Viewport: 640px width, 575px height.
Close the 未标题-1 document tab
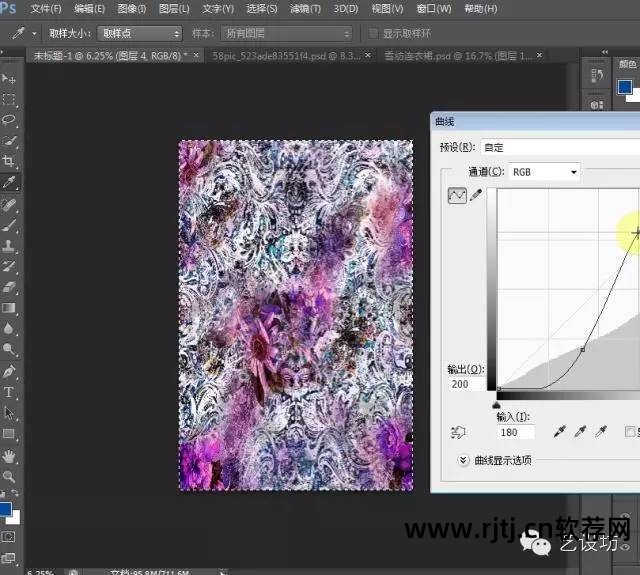pyautogui.click(x=196, y=55)
